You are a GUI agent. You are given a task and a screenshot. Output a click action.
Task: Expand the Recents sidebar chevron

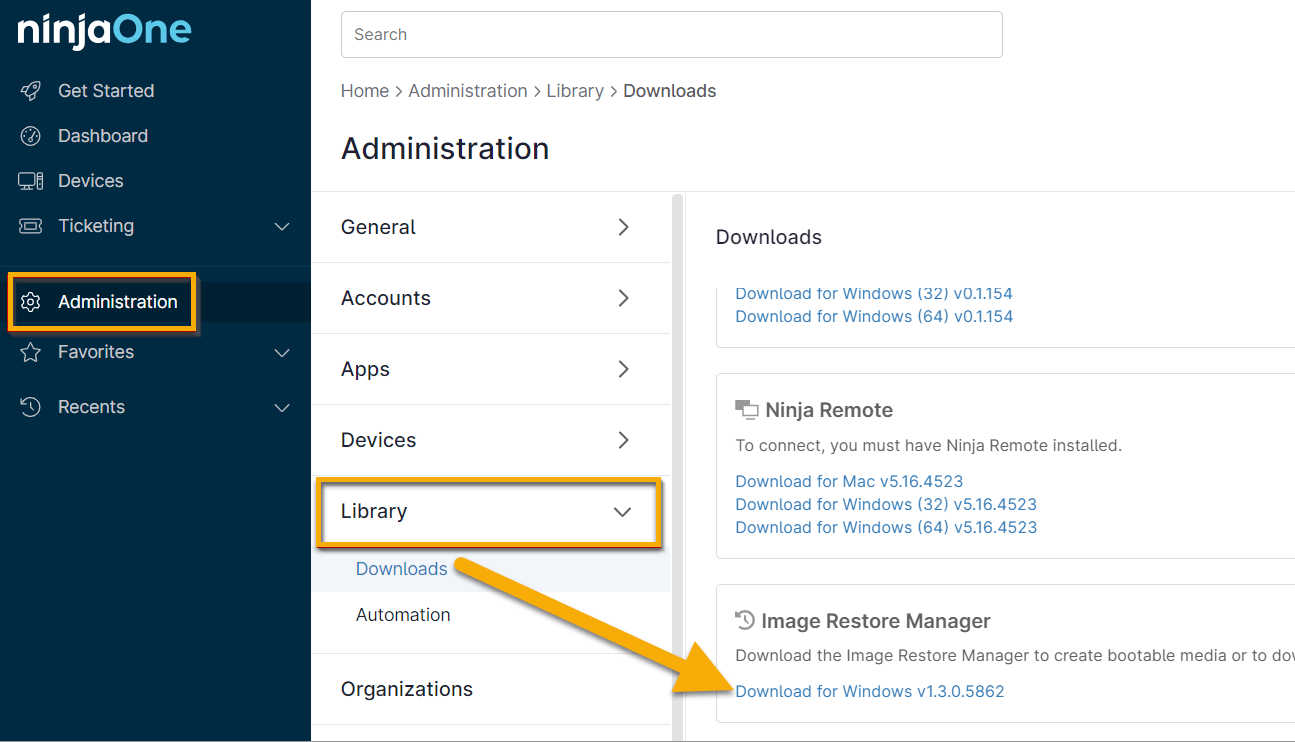[282, 408]
